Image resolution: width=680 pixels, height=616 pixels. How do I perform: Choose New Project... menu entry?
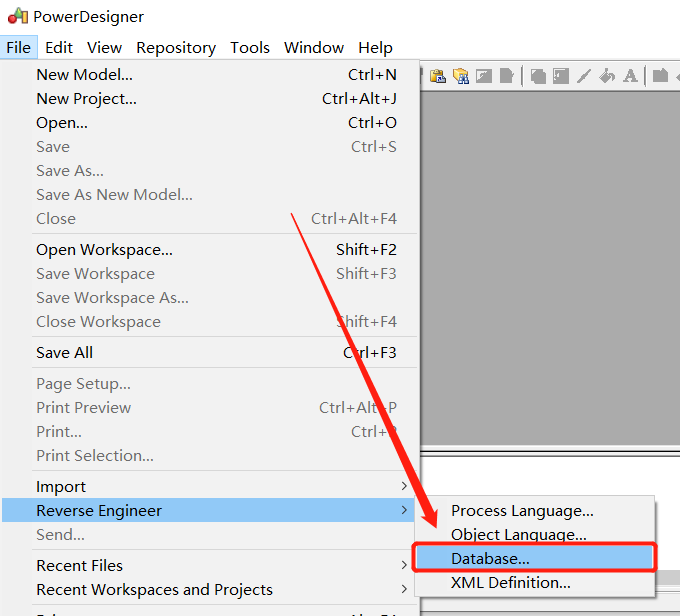210,99
